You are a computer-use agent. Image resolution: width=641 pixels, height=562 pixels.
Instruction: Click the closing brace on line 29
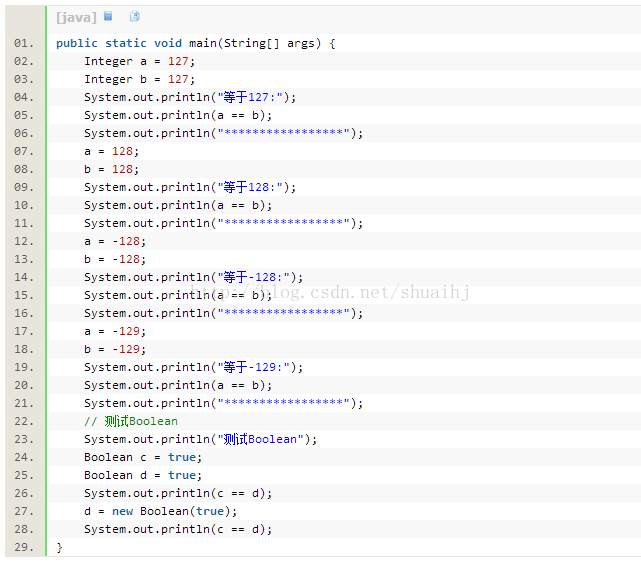coord(60,547)
